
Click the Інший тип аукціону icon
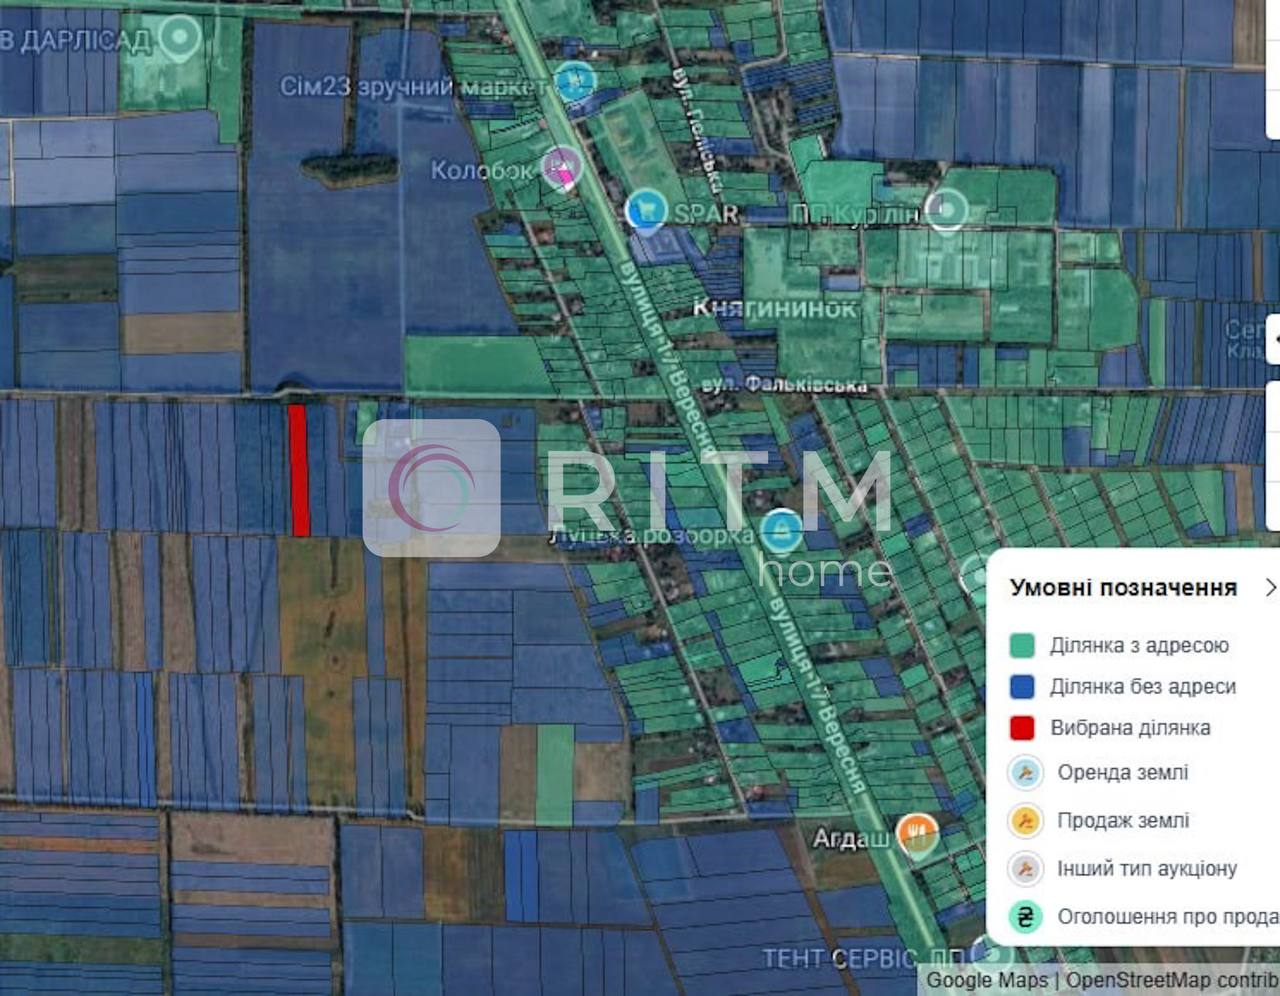1024,869
